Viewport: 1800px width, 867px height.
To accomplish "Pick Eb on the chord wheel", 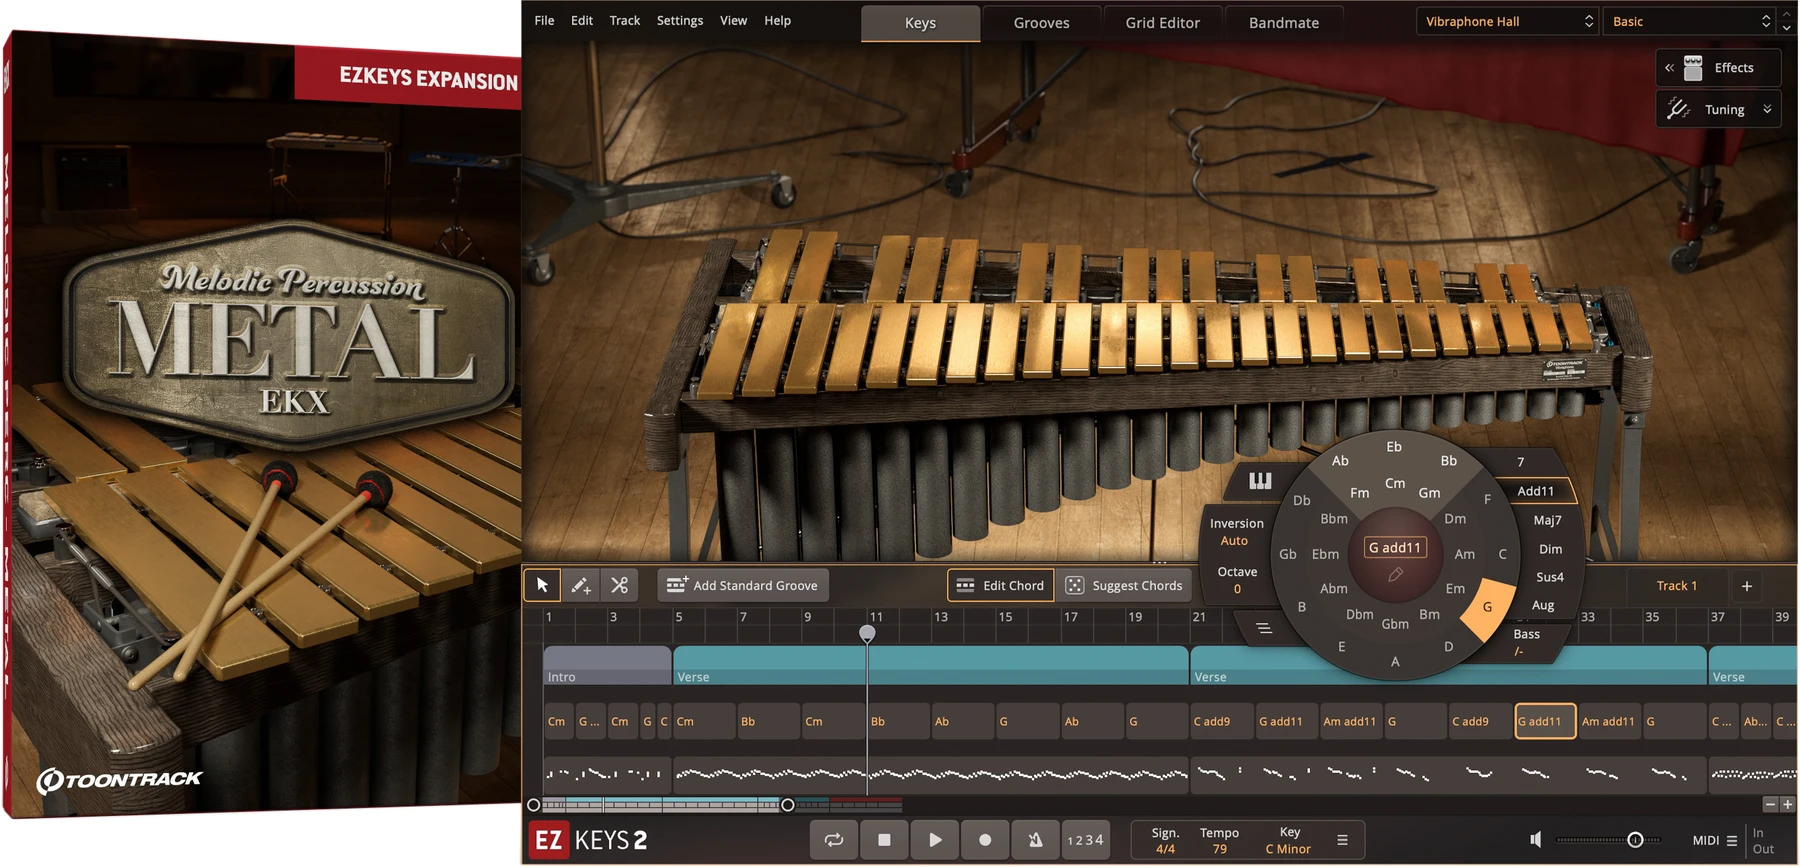I will [1394, 447].
